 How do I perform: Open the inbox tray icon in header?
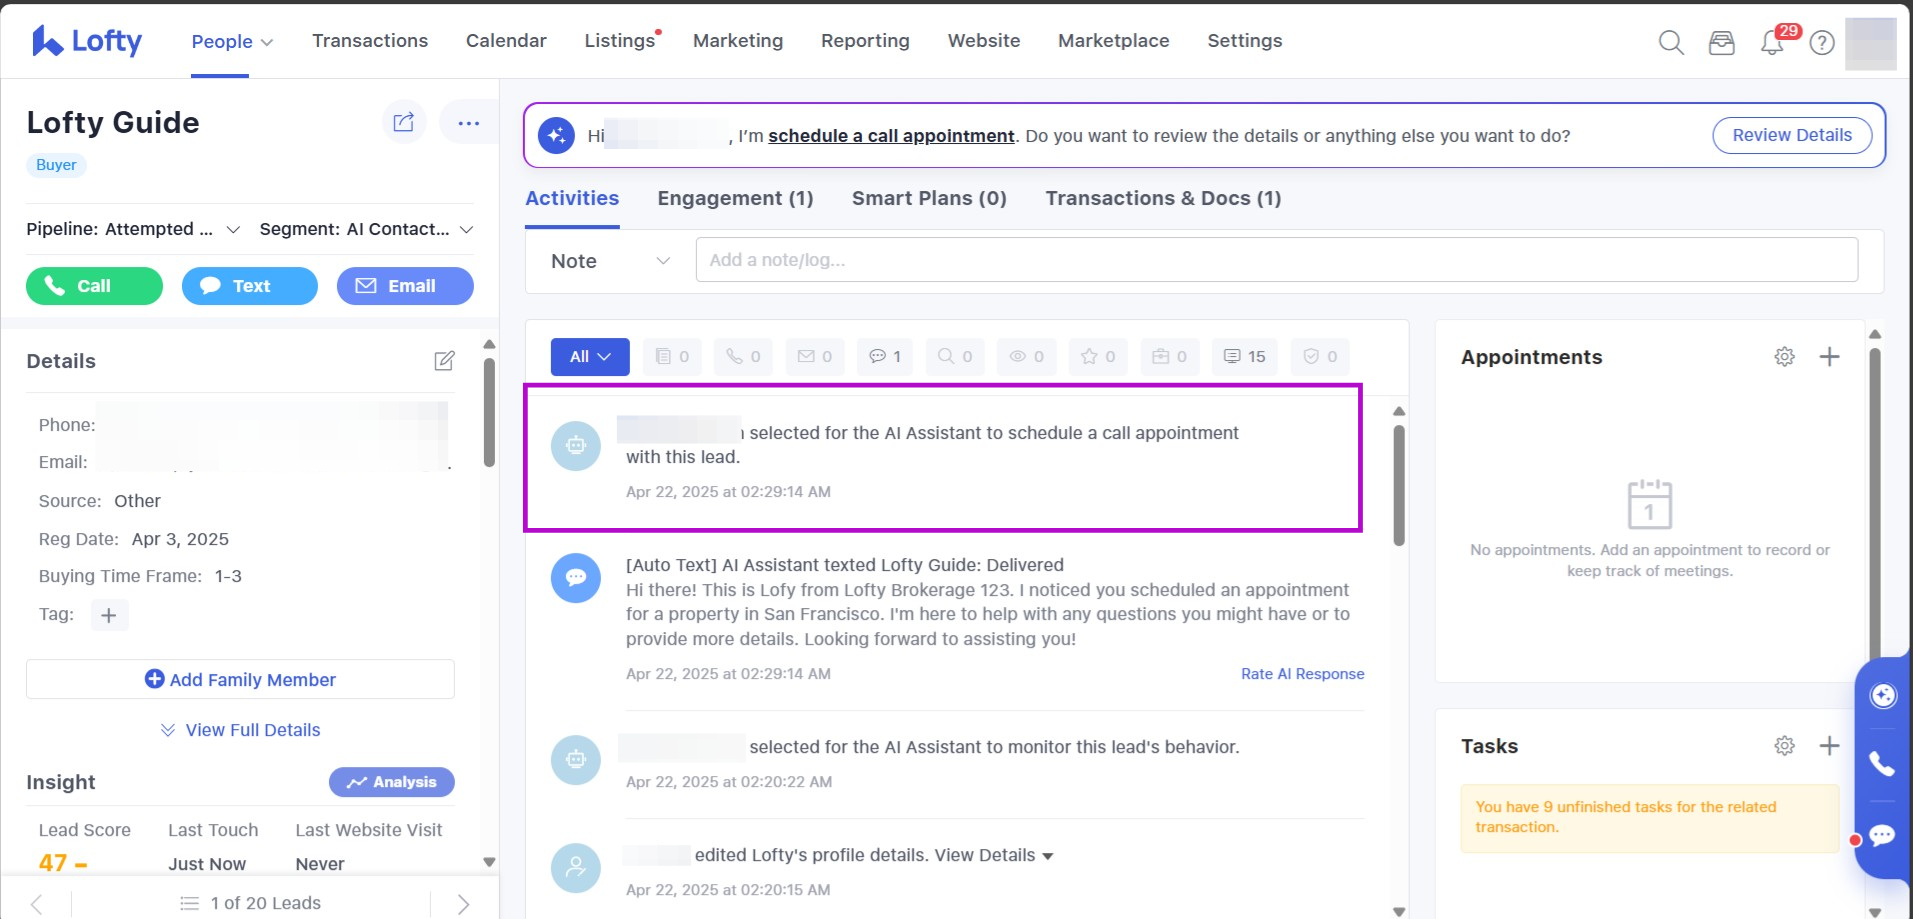(1721, 43)
